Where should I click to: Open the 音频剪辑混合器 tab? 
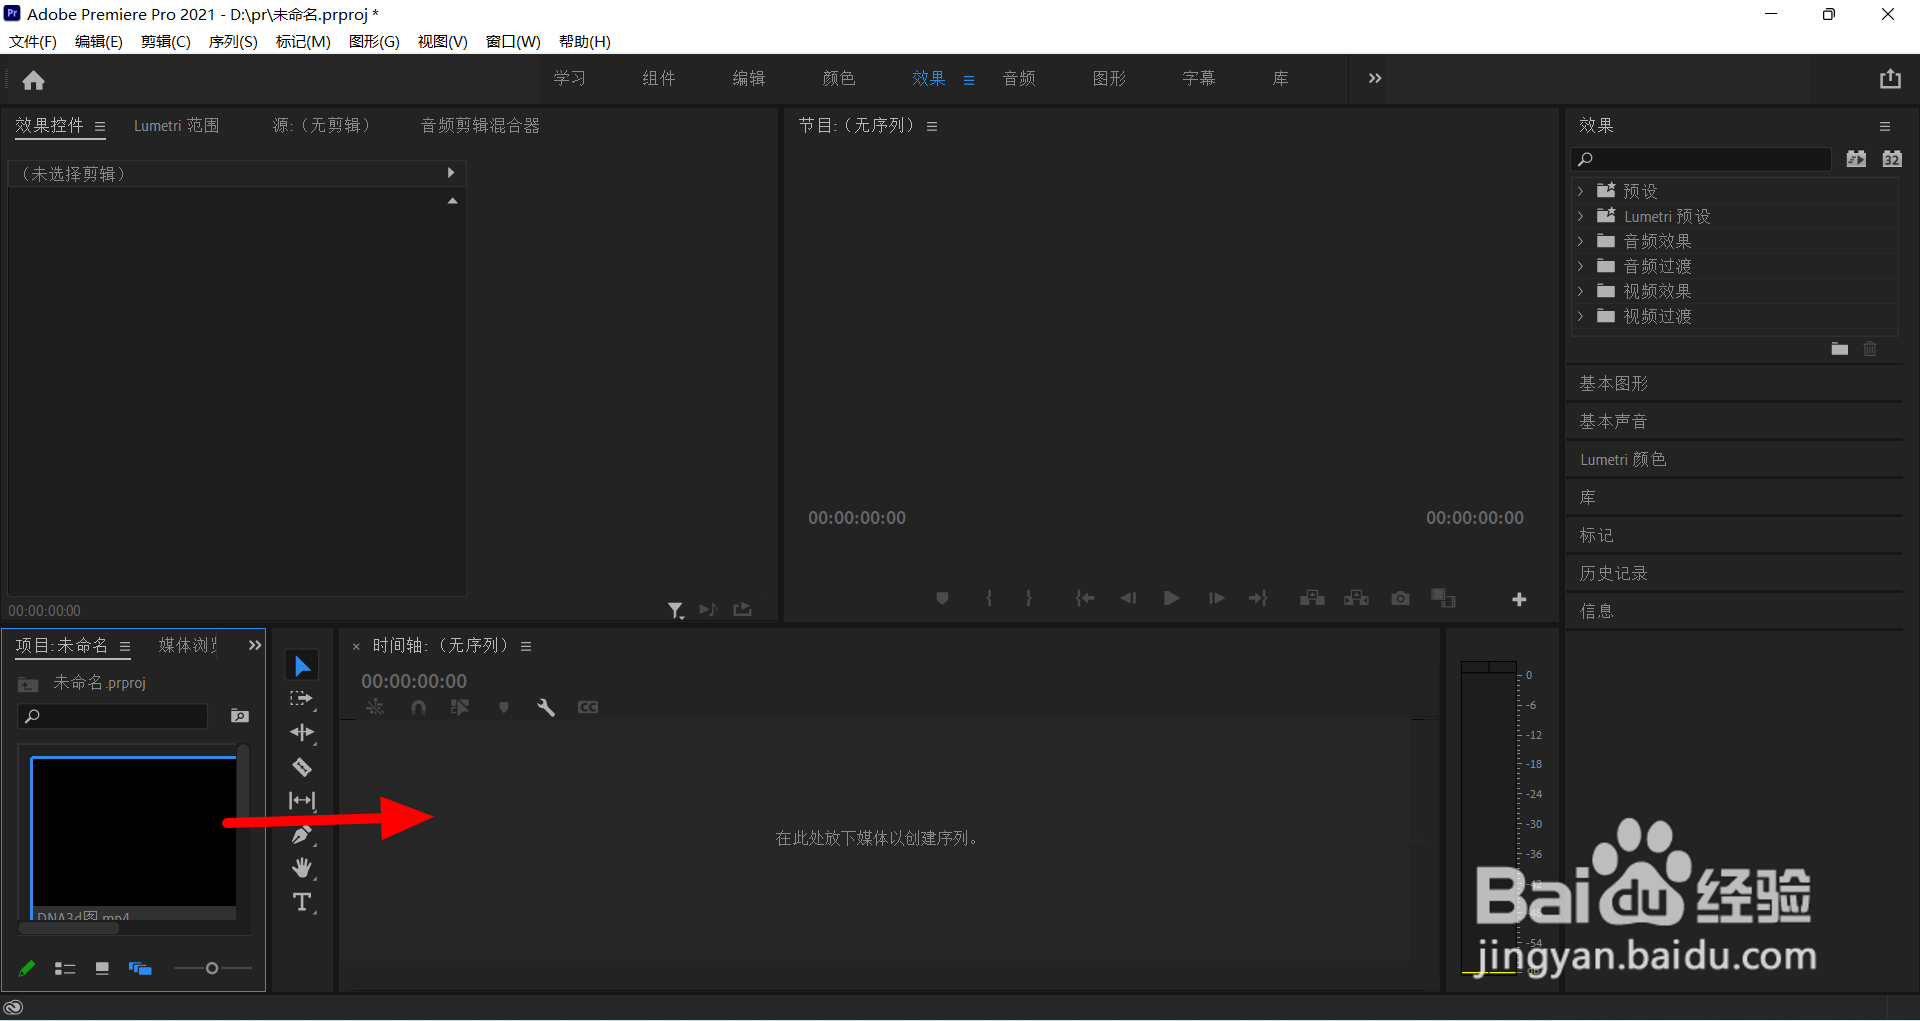pyautogui.click(x=480, y=125)
